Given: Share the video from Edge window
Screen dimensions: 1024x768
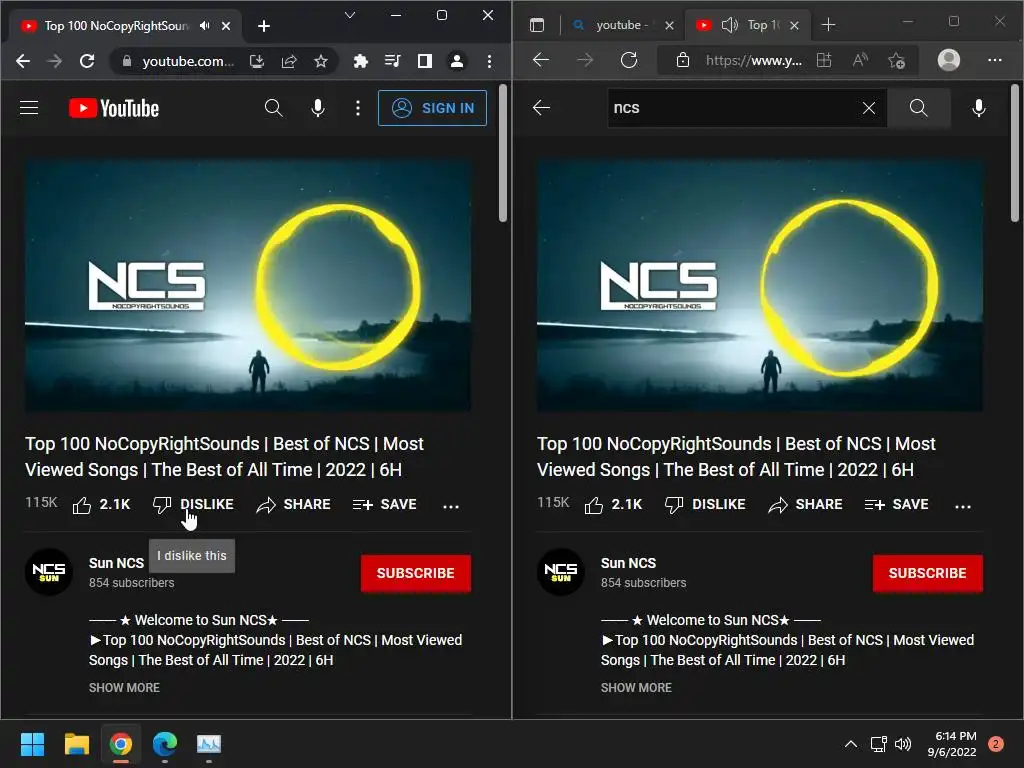Looking at the screenshot, I should [805, 505].
